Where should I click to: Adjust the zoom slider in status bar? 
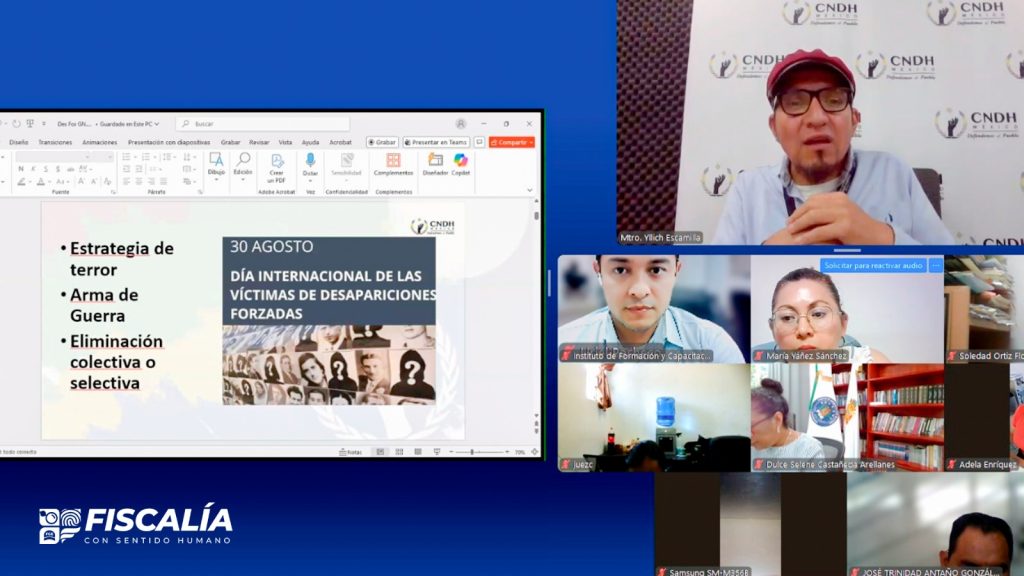click(472, 452)
